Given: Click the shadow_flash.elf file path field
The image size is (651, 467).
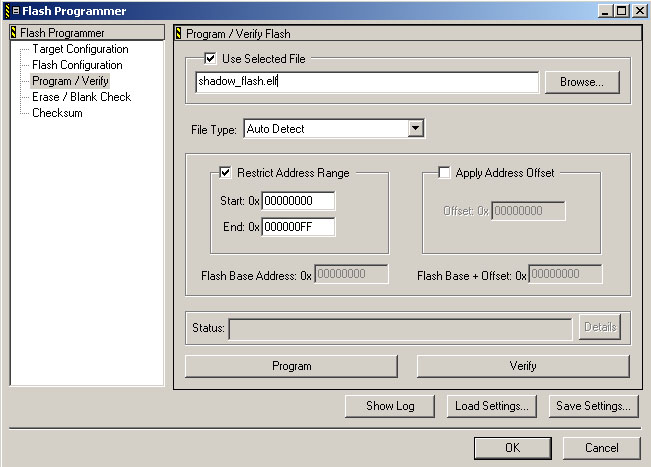Looking at the screenshot, I should (x=367, y=82).
